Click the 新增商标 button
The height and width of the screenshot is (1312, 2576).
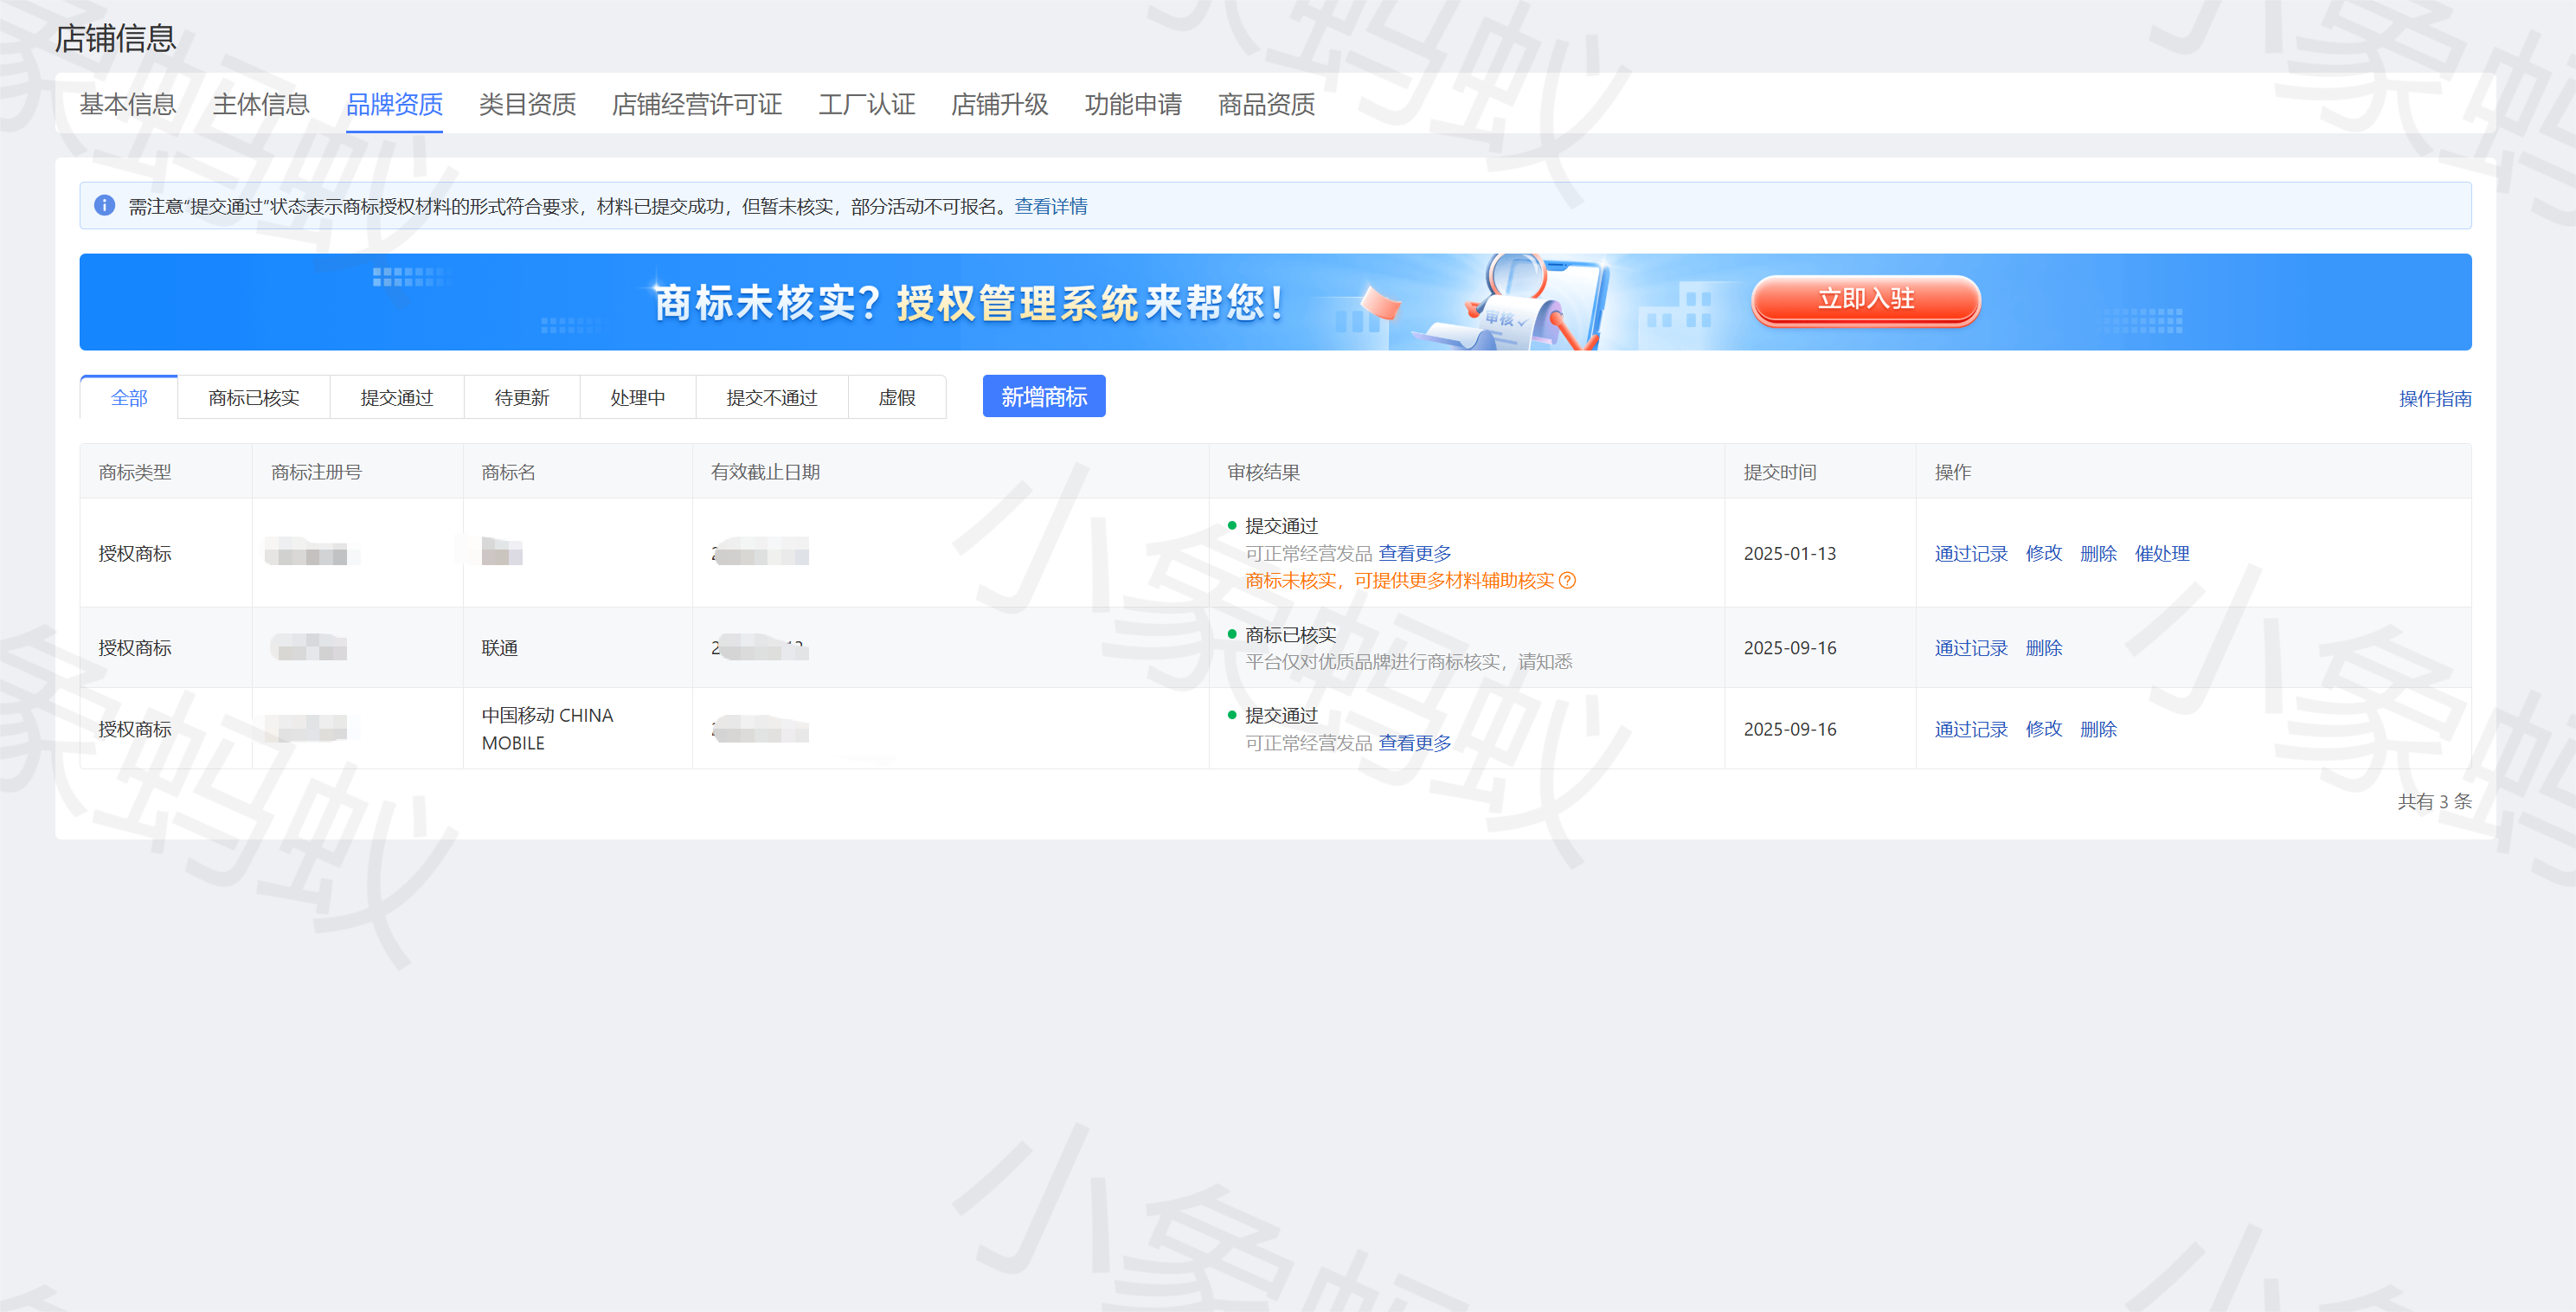point(1044,397)
